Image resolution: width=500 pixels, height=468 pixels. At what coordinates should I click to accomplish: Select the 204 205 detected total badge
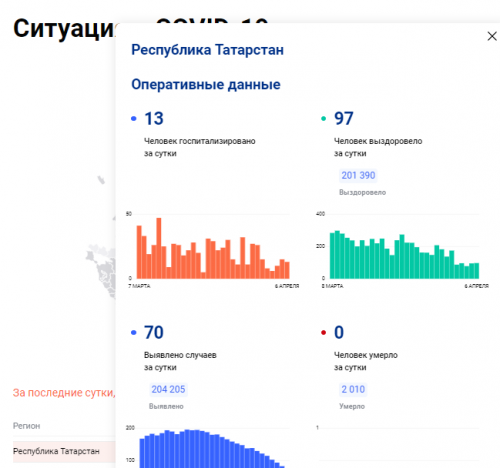(168, 389)
